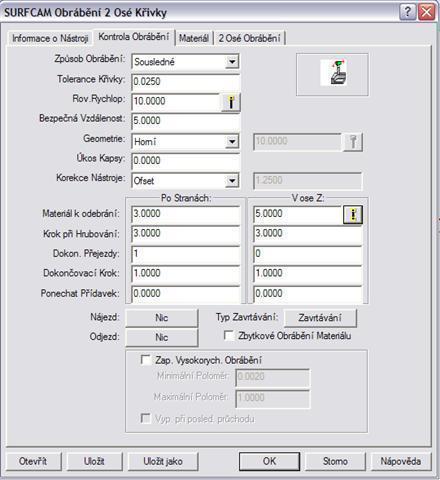Enable Zbytkové Obrábění Materiálu checkbox
Screen dimensions: 440x480
click(x=229, y=336)
